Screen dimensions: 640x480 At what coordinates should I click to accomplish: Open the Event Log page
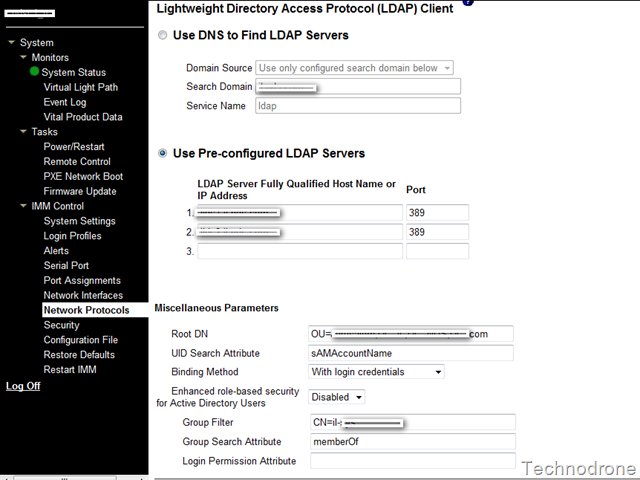(x=65, y=102)
